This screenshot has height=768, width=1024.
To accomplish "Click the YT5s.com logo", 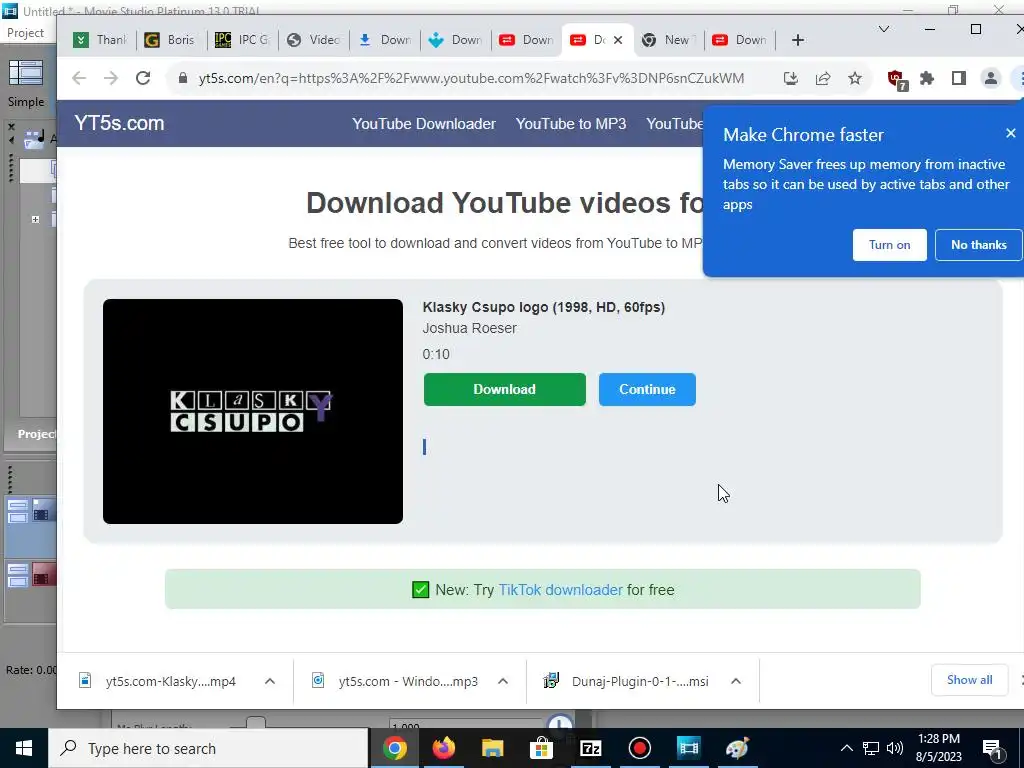I will [x=119, y=123].
